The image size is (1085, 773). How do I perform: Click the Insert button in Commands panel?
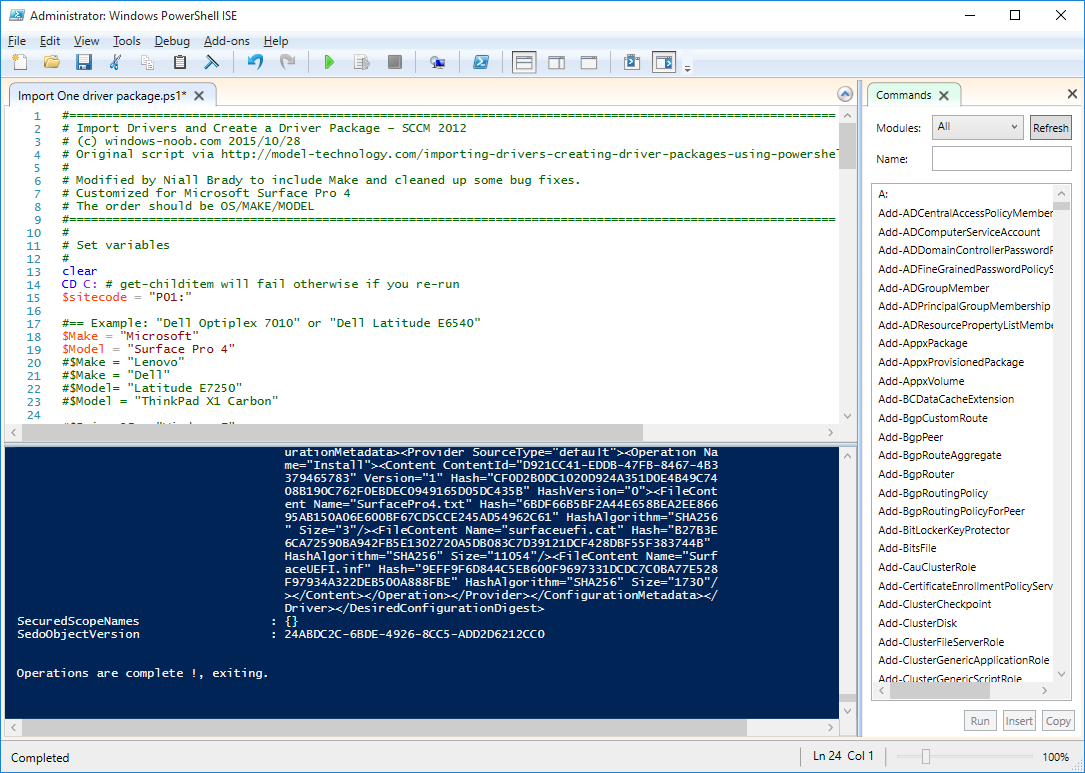tap(1019, 720)
